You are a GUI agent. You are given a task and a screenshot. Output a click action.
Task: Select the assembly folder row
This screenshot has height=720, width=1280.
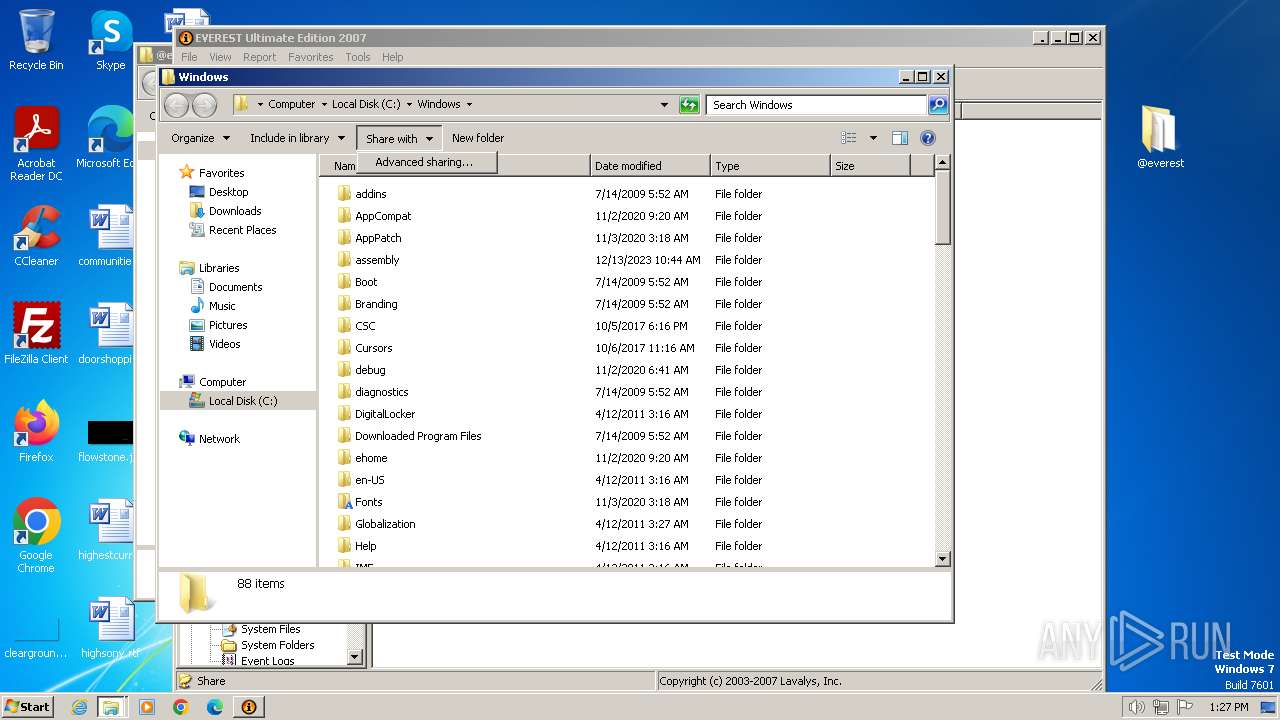click(625, 260)
